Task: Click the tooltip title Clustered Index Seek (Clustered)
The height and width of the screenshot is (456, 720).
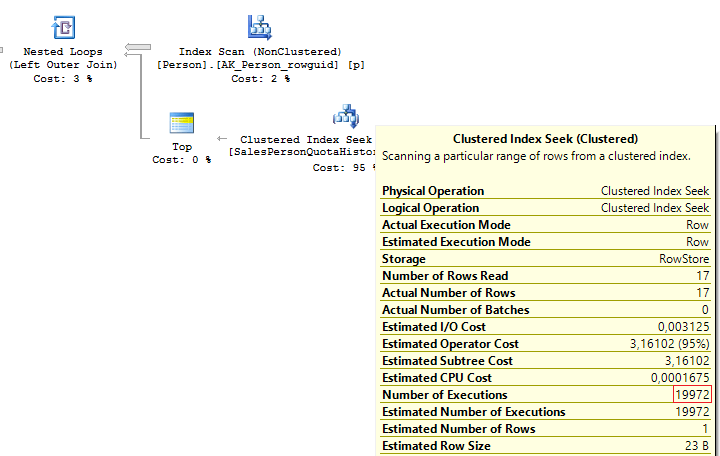Action: click(546, 139)
